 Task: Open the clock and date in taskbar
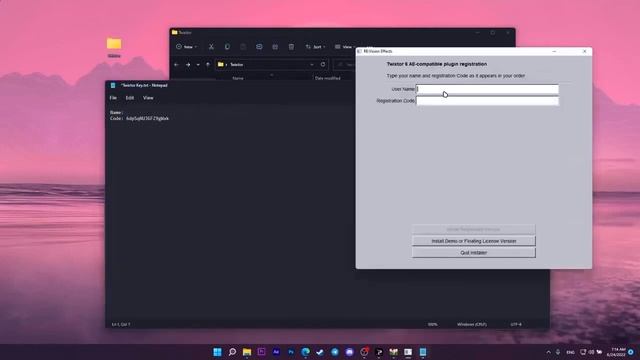616,352
